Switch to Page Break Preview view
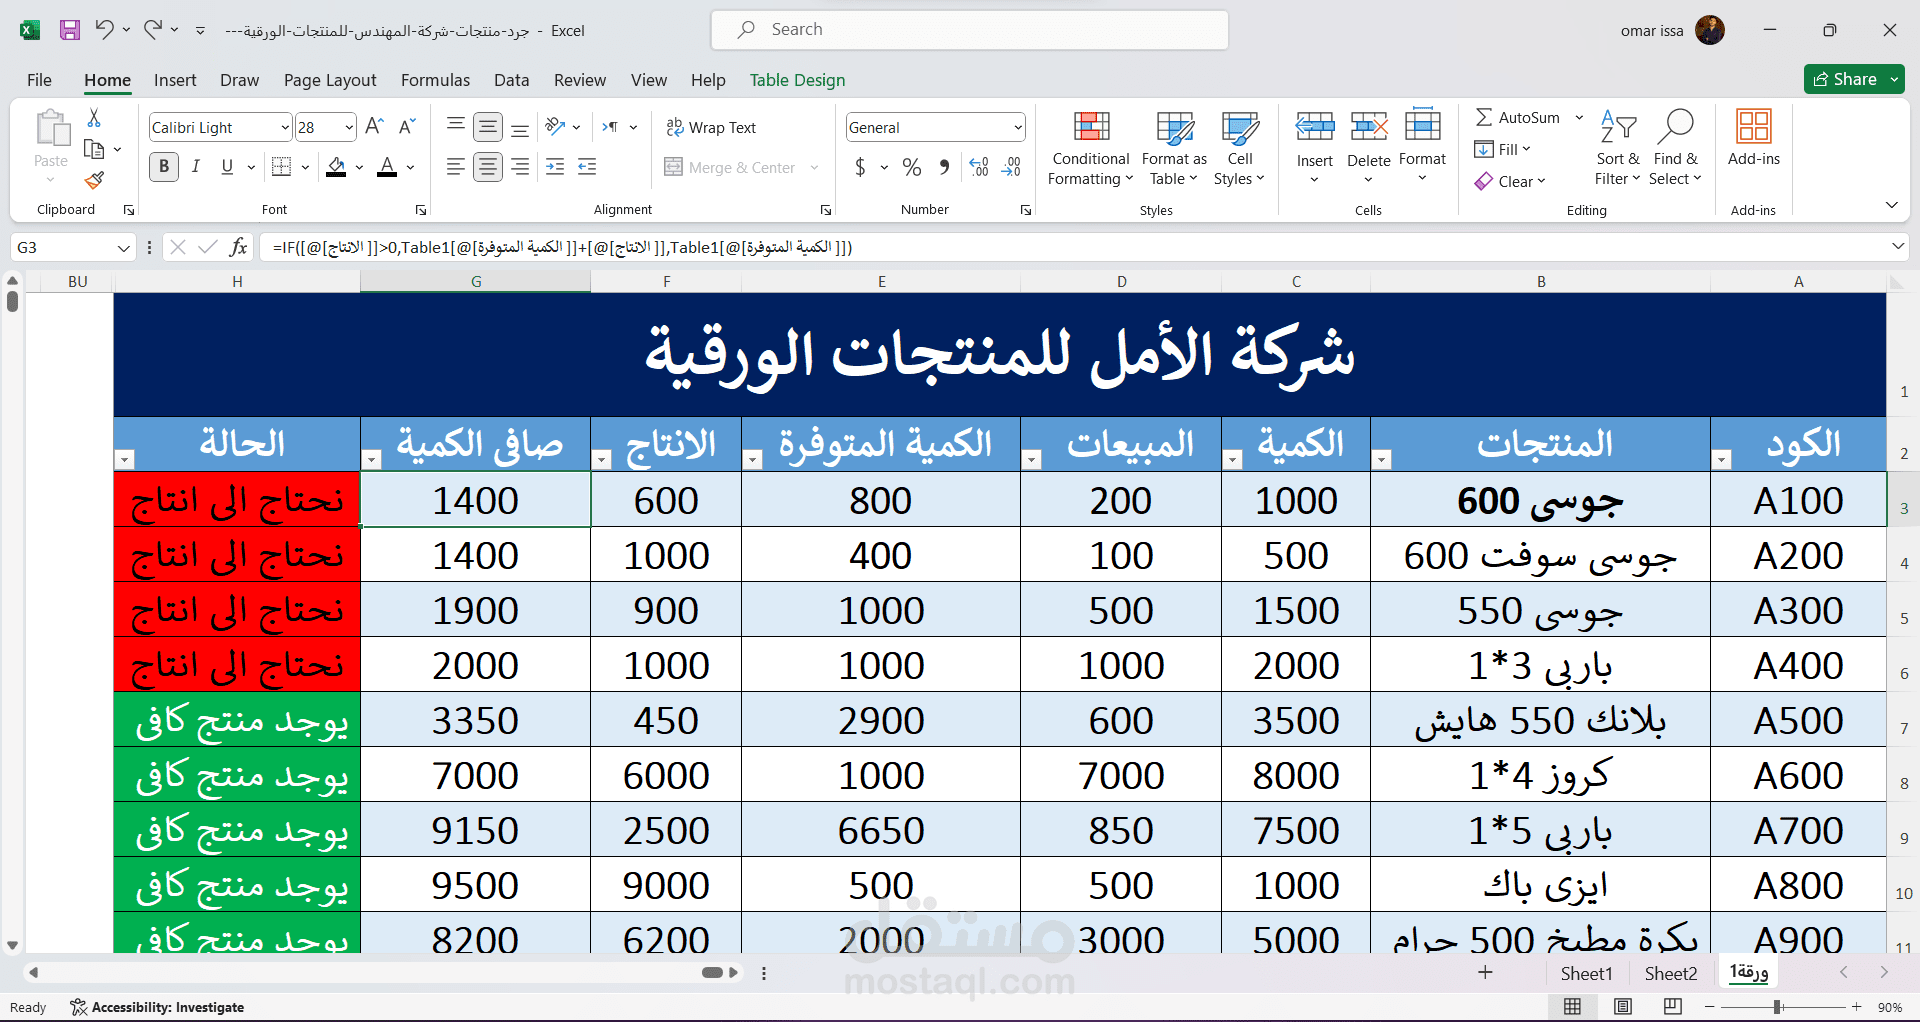1920x1022 pixels. (1673, 1007)
